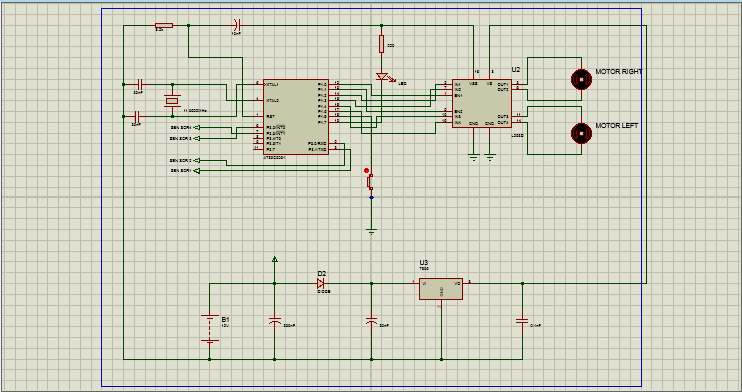The width and height of the screenshot is (742, 392).
Task: Select the topmost SENSOR input terminal
Action: click(197, 127)
